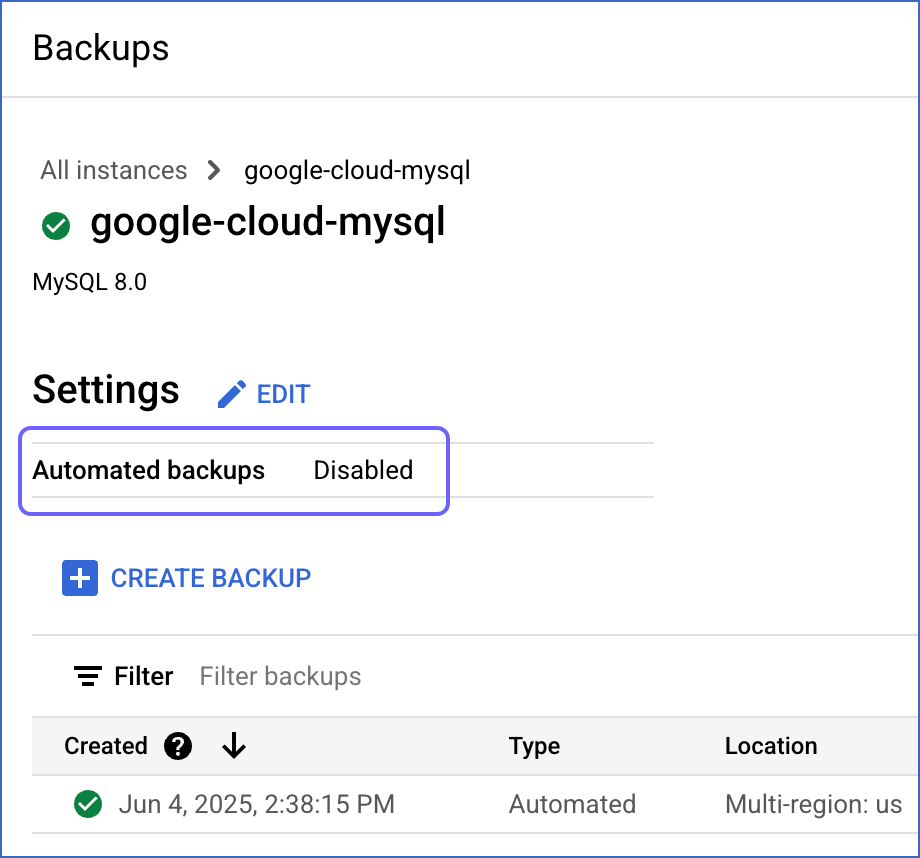Click the MySQL 8.0 version text
The height and width of the screenshot is (858, 920).
89,282
